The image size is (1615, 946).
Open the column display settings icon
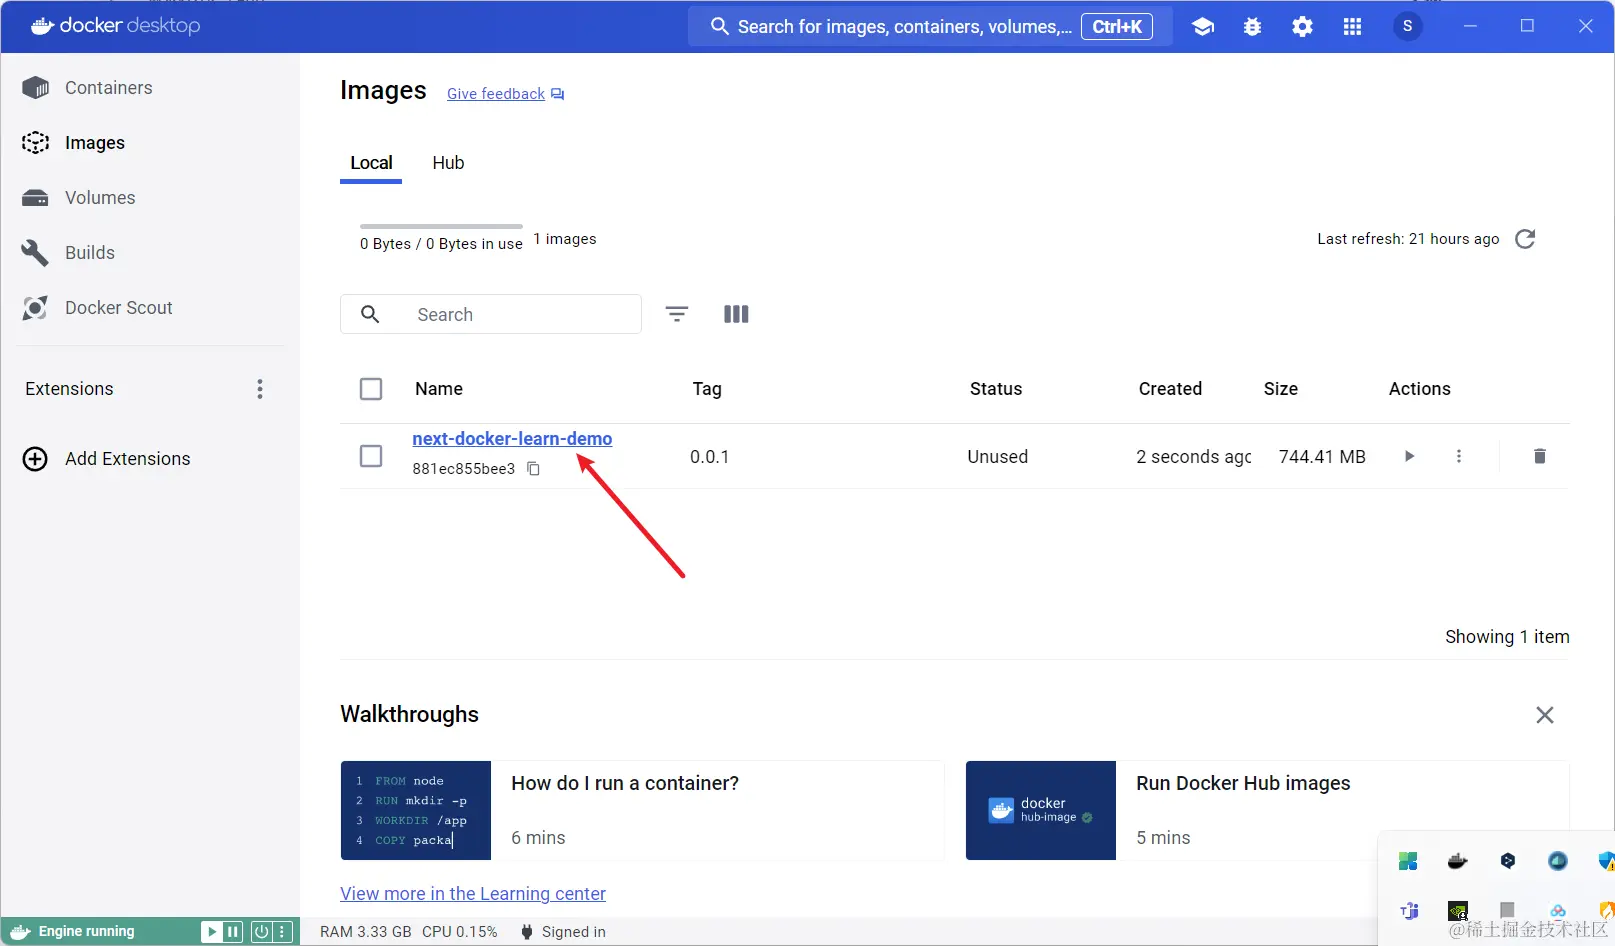click(736, 314)
